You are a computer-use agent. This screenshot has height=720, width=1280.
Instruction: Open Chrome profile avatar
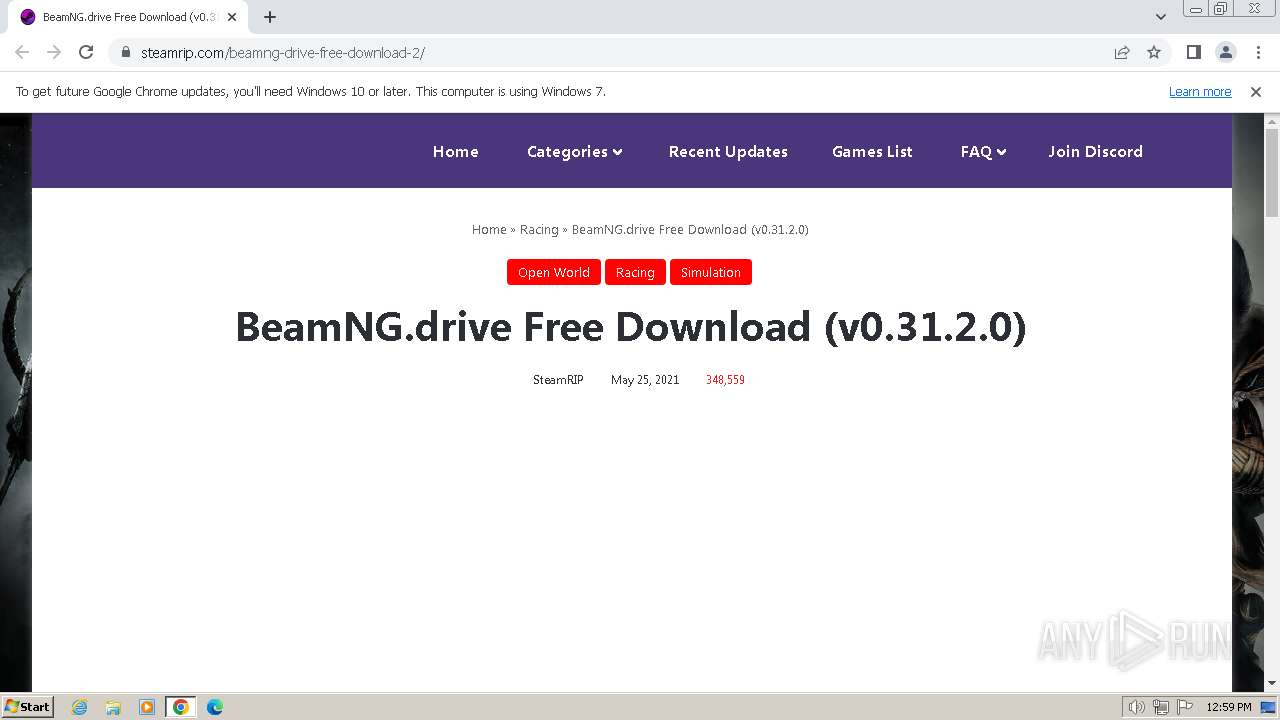point(1225,52)
